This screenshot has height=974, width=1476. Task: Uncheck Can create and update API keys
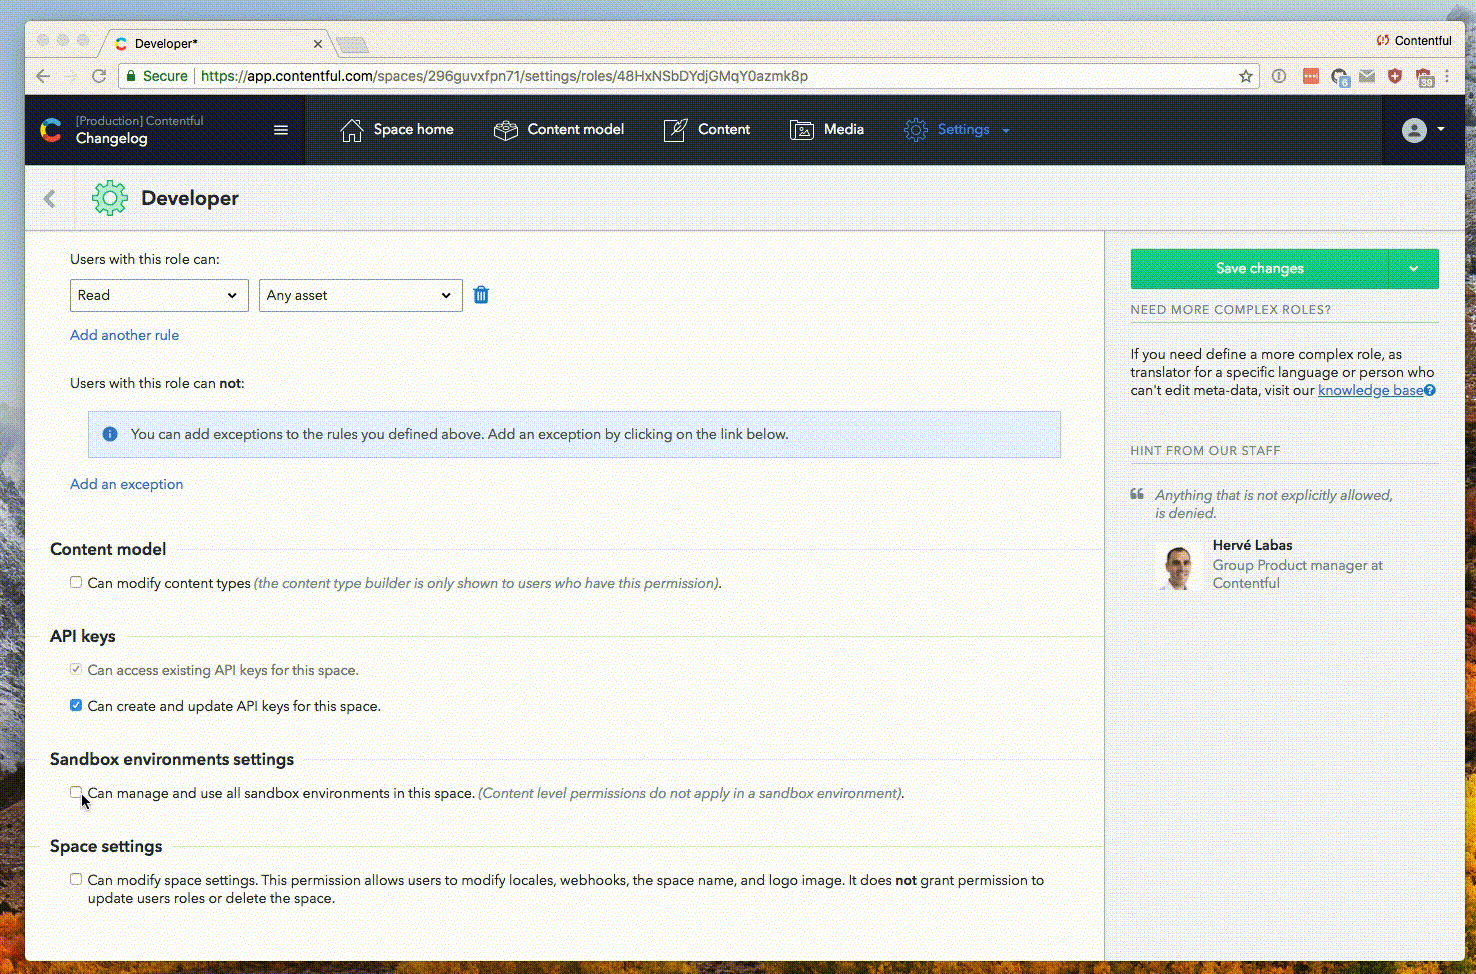(x=76, y=705)
